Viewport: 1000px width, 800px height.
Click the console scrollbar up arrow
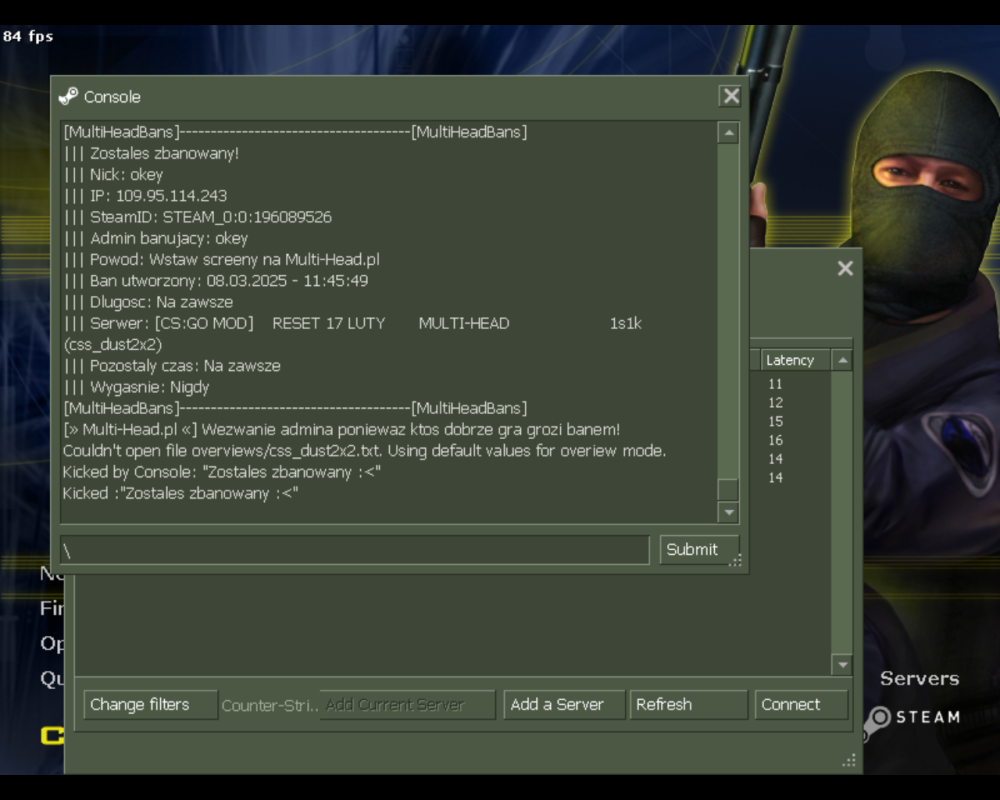tap(729, 131)
